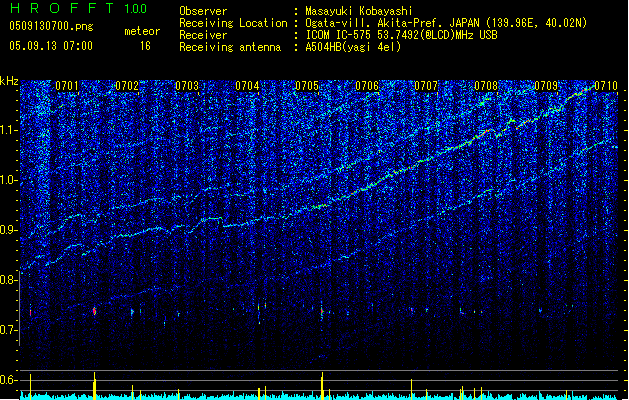This screenshot has height=400, width=629.
Task: Click time marker 0703
Action: point(187,86)
